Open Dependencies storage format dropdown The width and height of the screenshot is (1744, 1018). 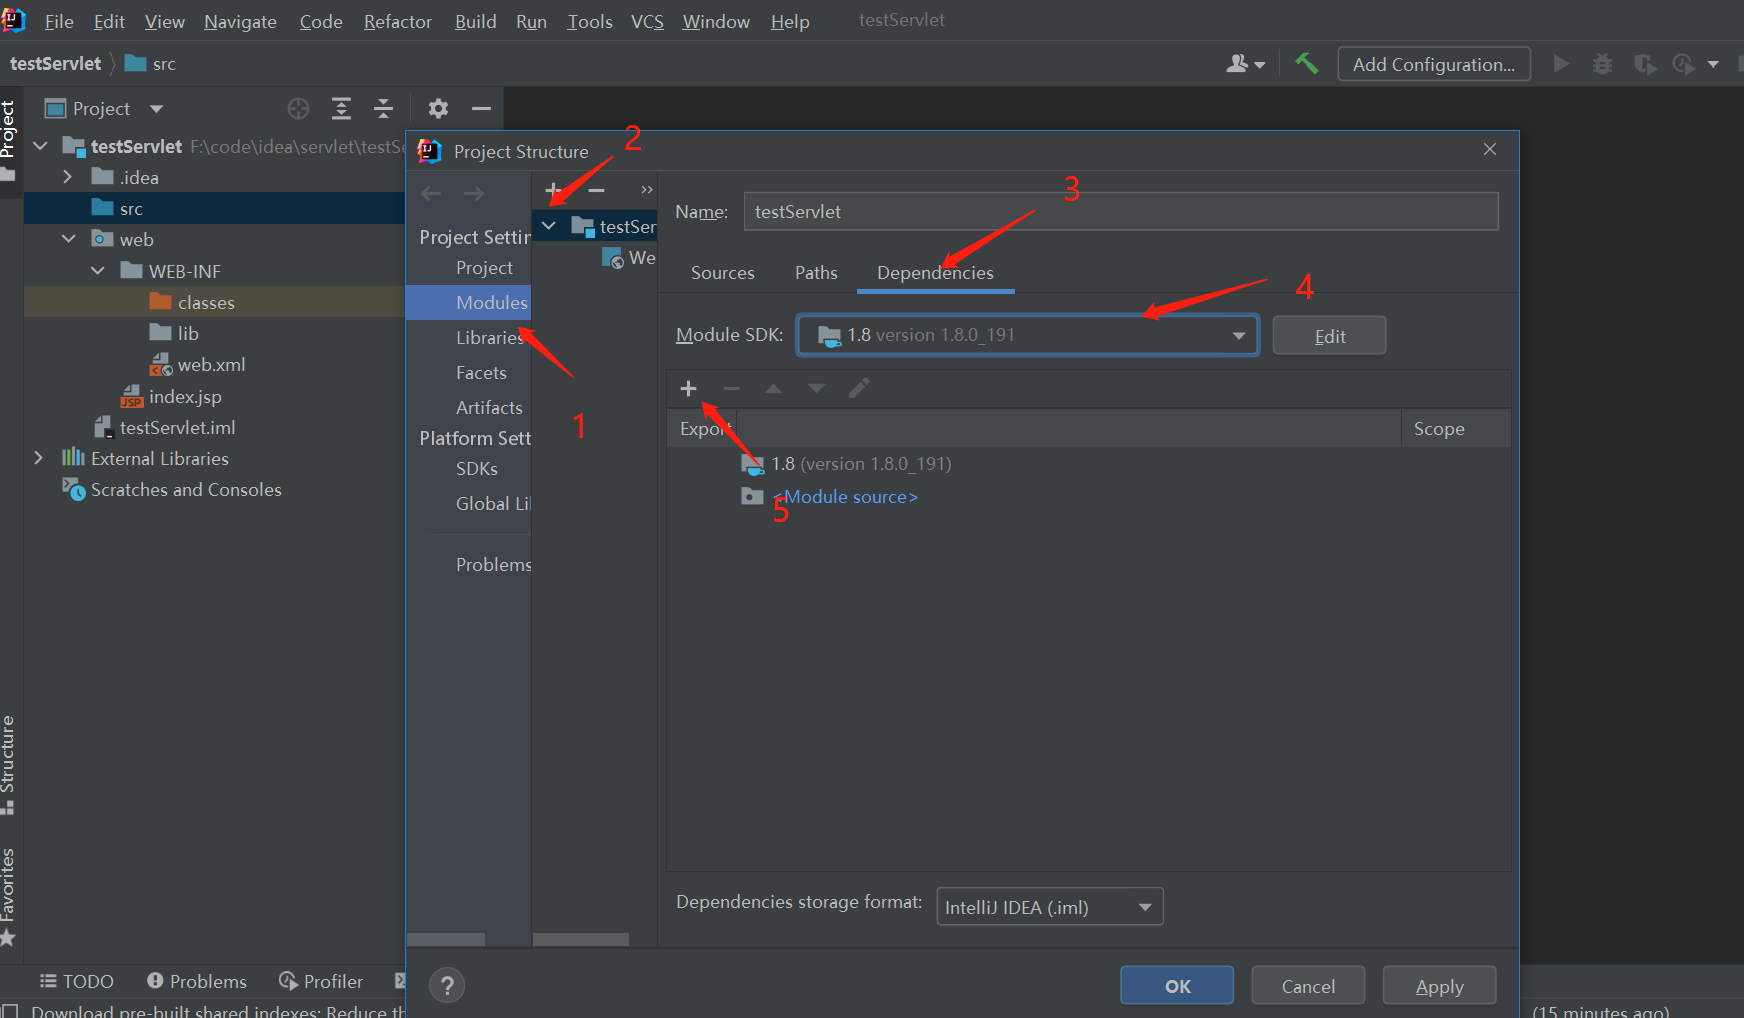pyautogui.click(x=1050, y=906)
